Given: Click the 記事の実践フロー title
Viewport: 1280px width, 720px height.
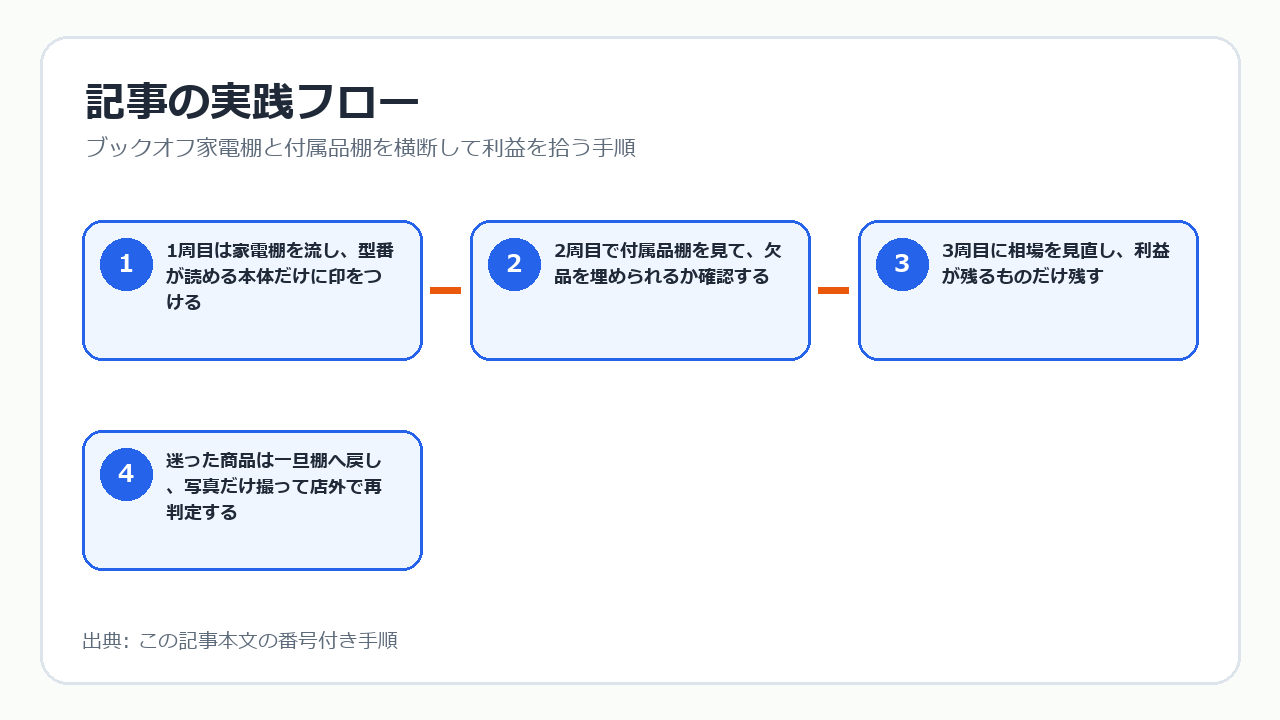Looking at the screenshot, I should click(x=252, y=102).
